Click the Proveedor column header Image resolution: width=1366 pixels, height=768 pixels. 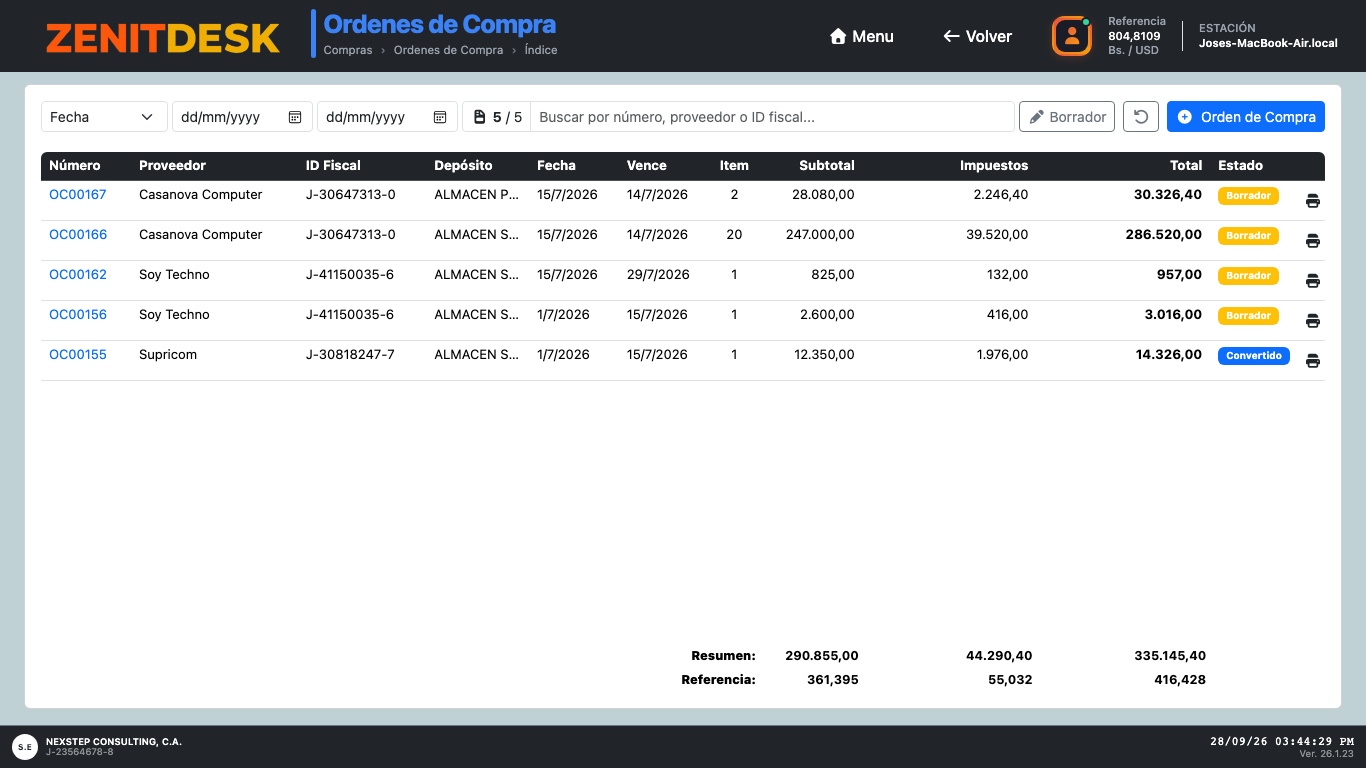pyautogui.click(x=172, y=166)
